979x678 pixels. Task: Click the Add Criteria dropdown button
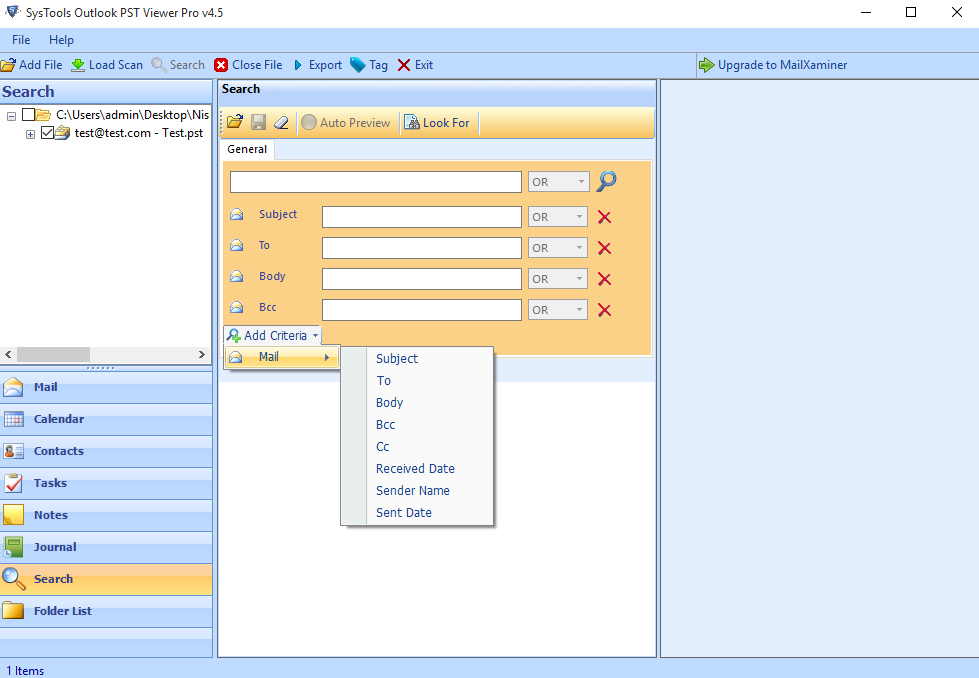(x=273, y=335)
